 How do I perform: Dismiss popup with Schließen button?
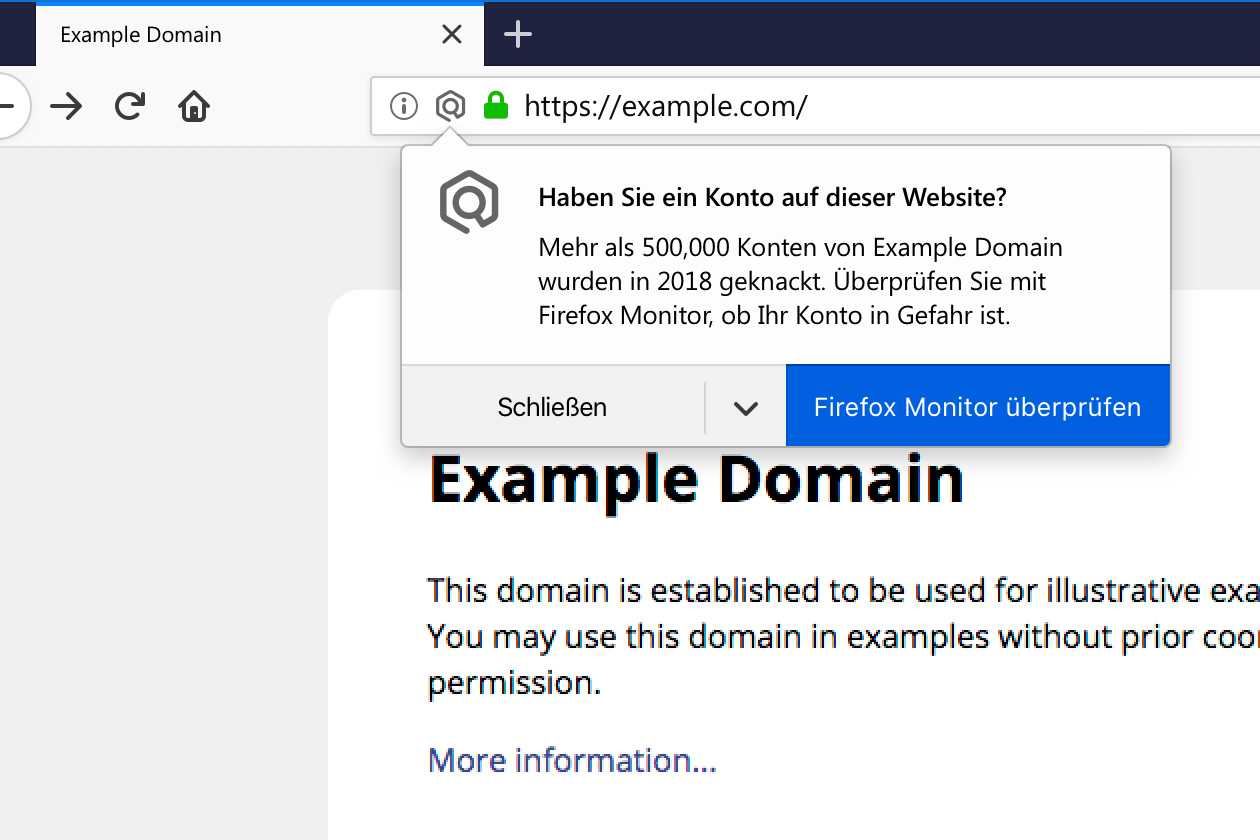(553, 407)
